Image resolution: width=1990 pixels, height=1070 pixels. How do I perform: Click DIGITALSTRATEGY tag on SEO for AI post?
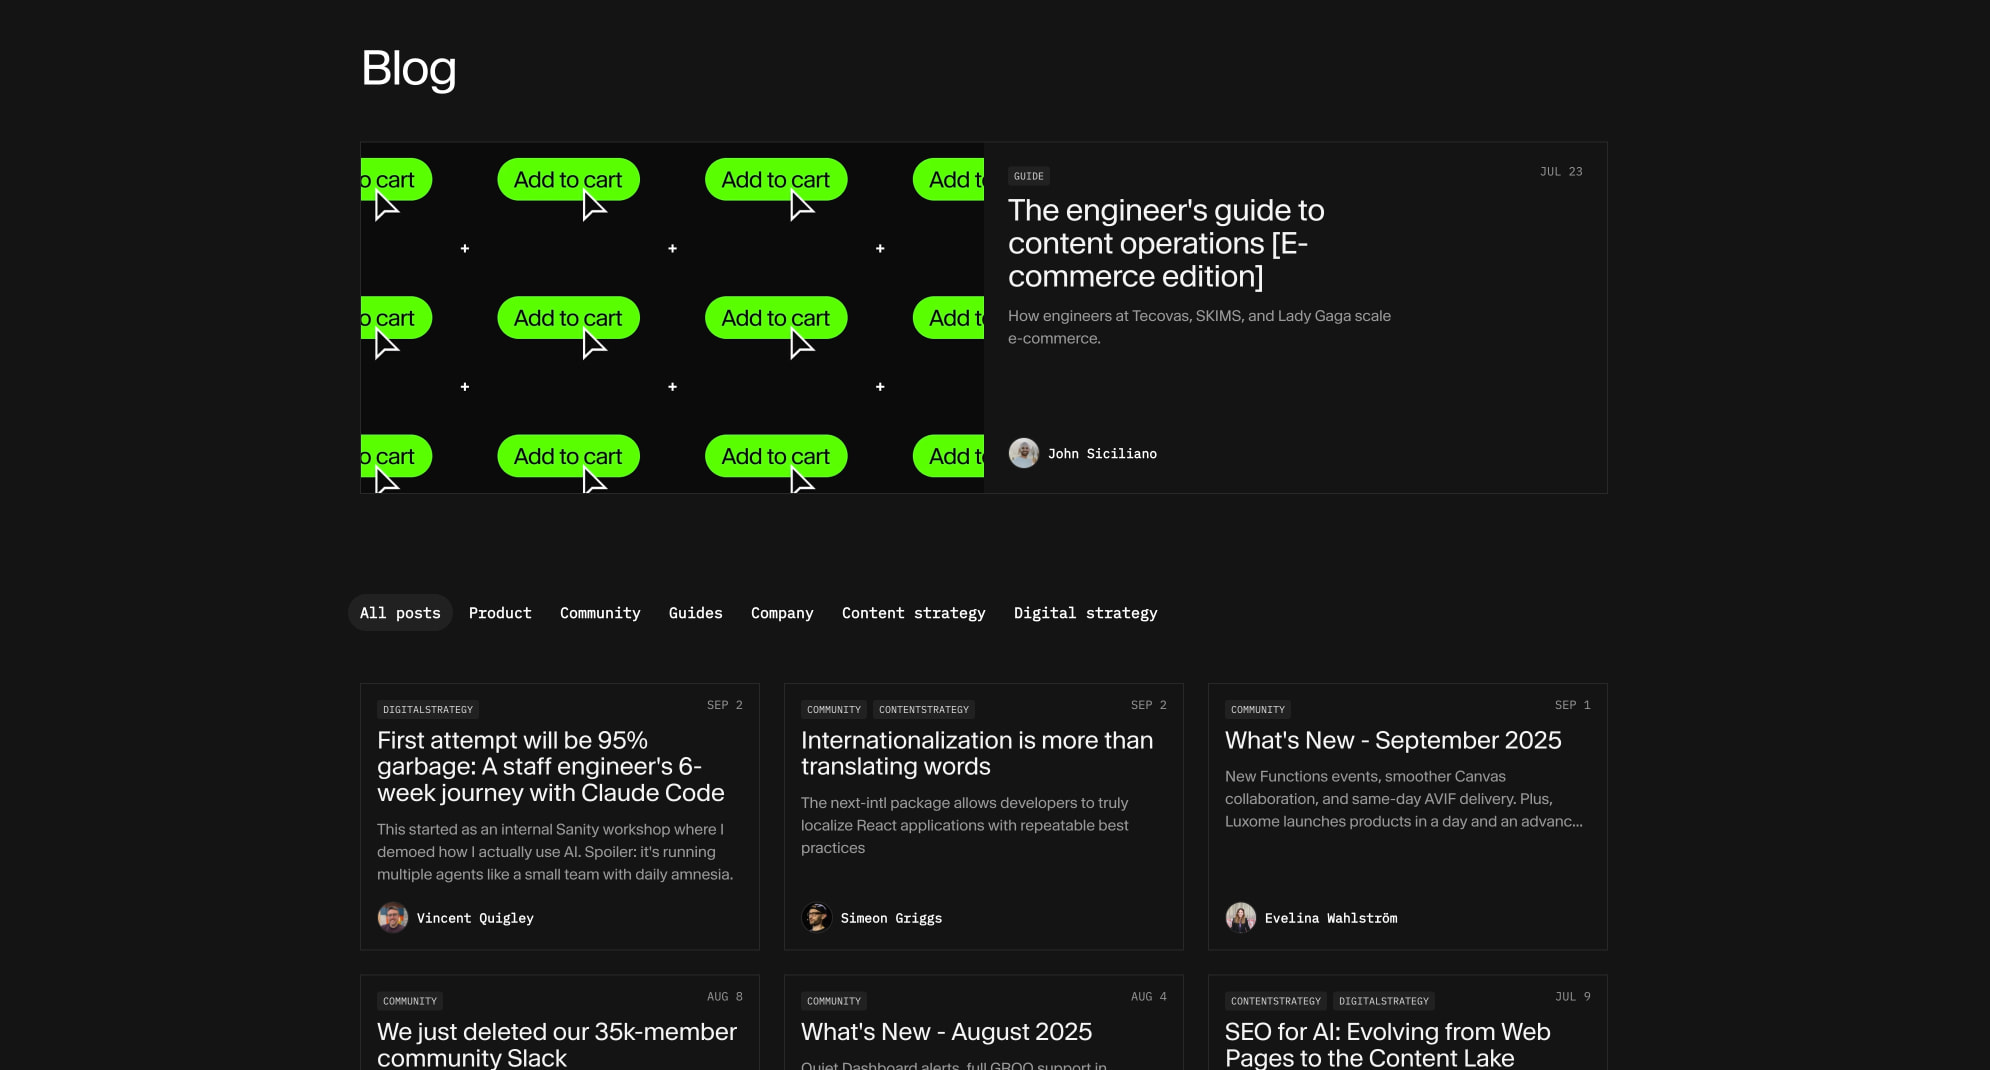[x=1384, y=1001]
